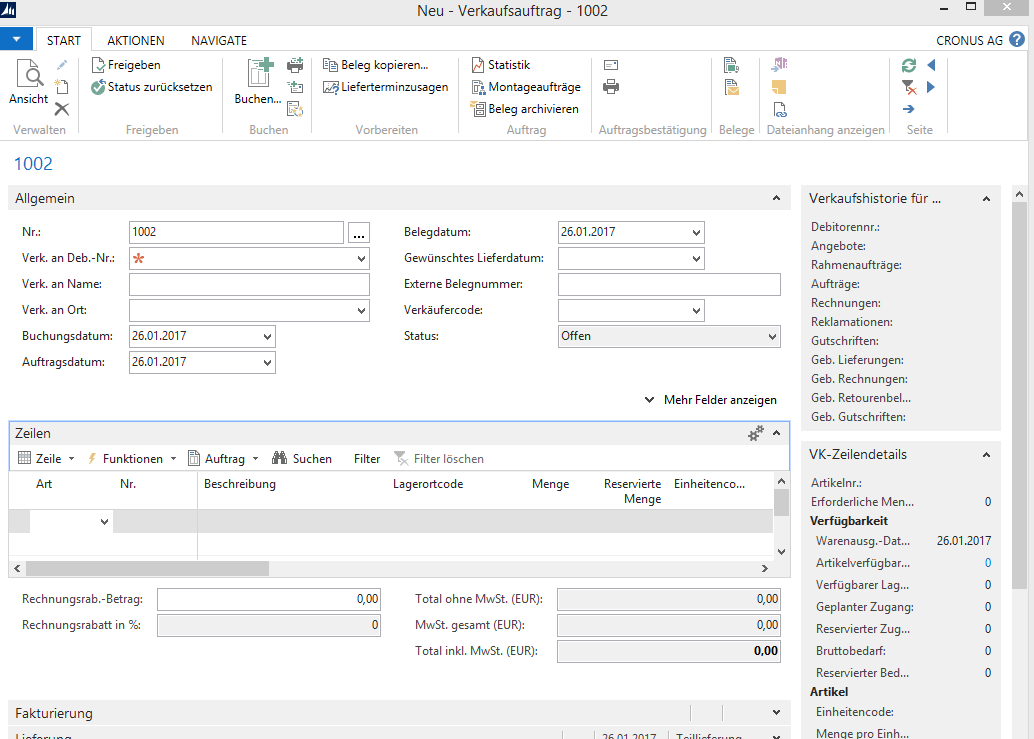Open the Funktionen menu

[132, 458]
